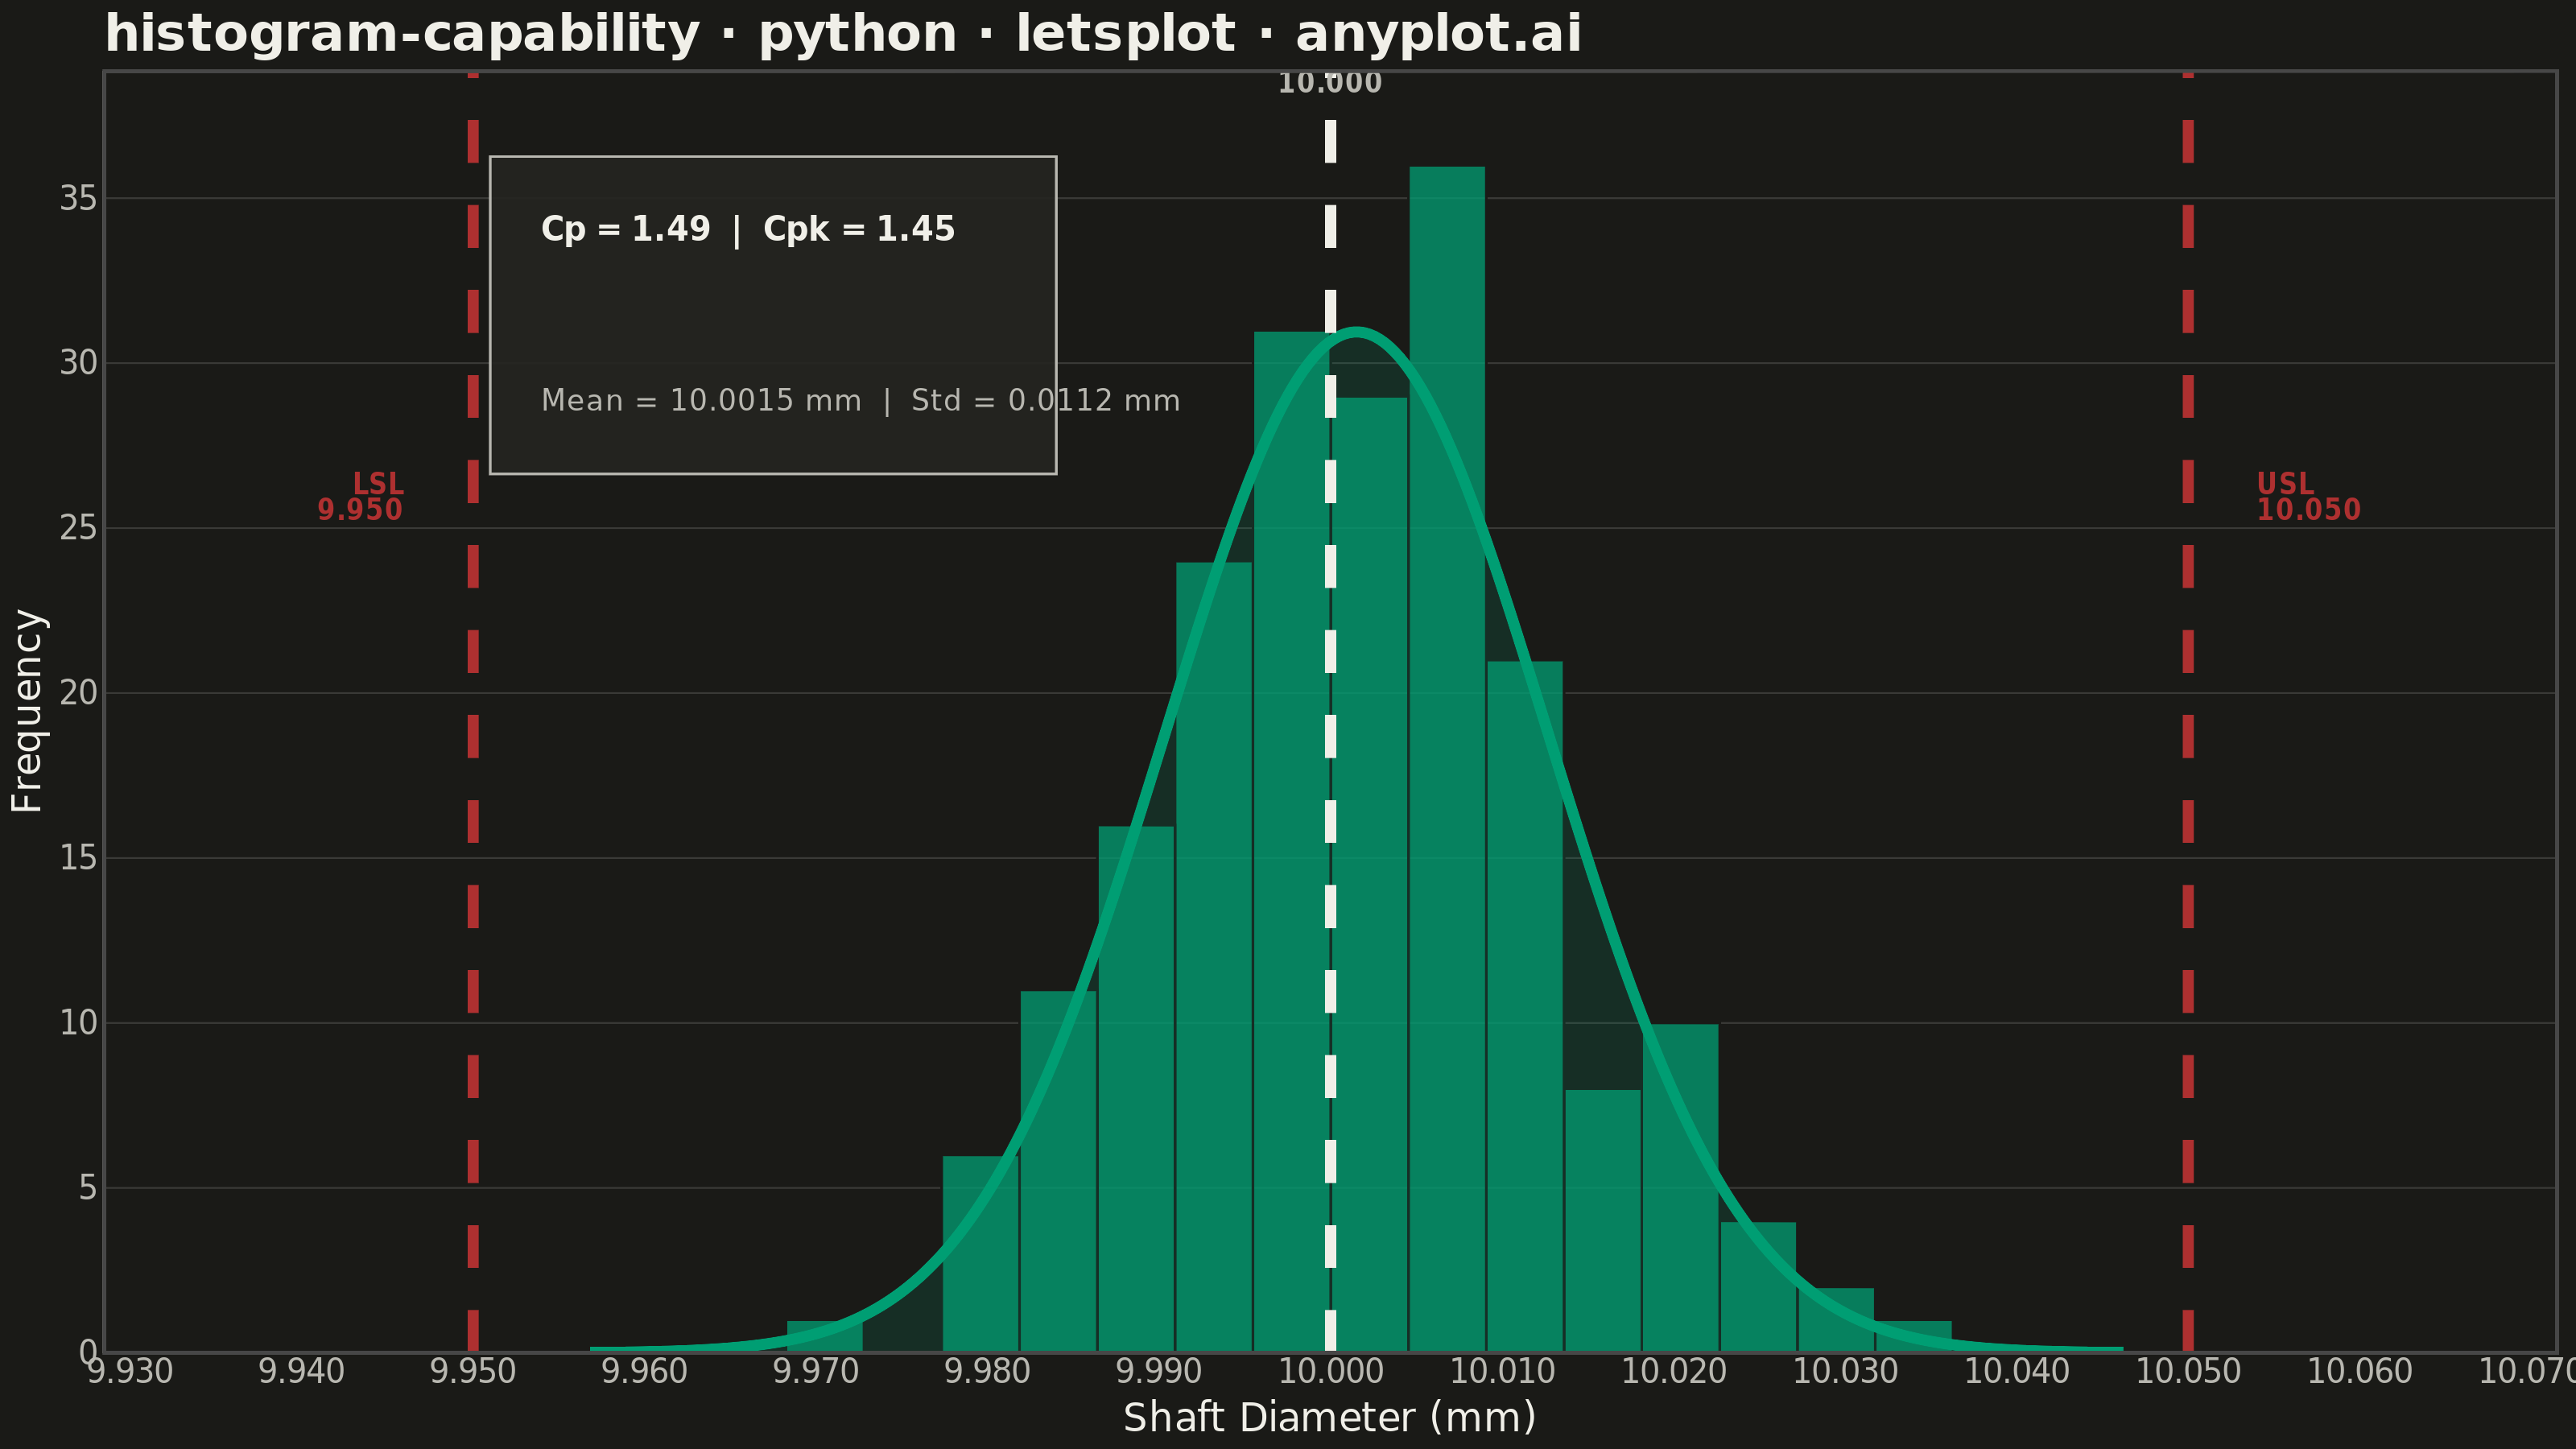Click the 10.020 x-axis tick label

[x=1674, y=1372]
